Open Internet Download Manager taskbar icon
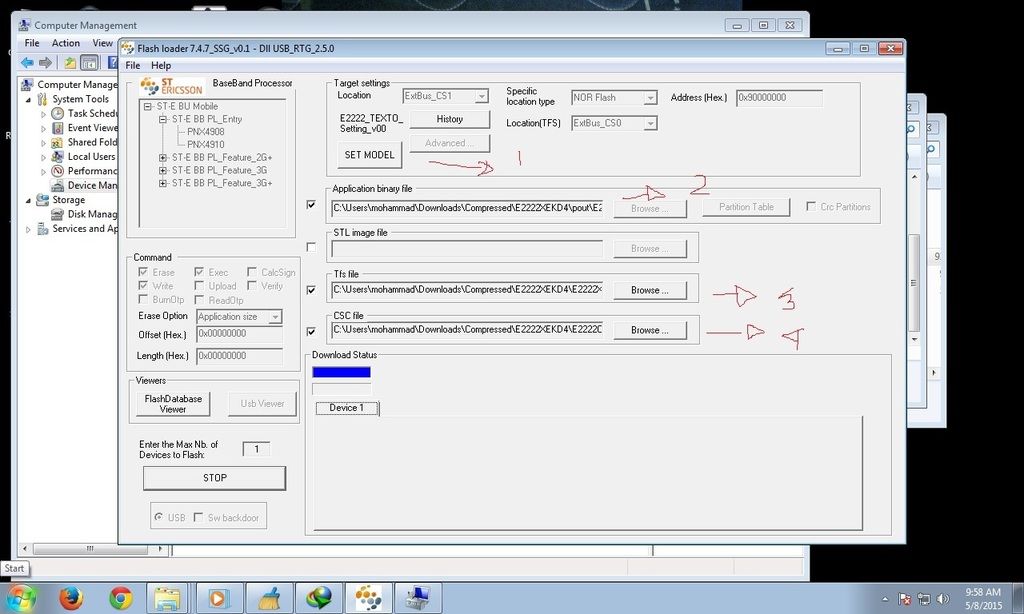This screenshot has height=614, width=1024. [x=319, y=598]
